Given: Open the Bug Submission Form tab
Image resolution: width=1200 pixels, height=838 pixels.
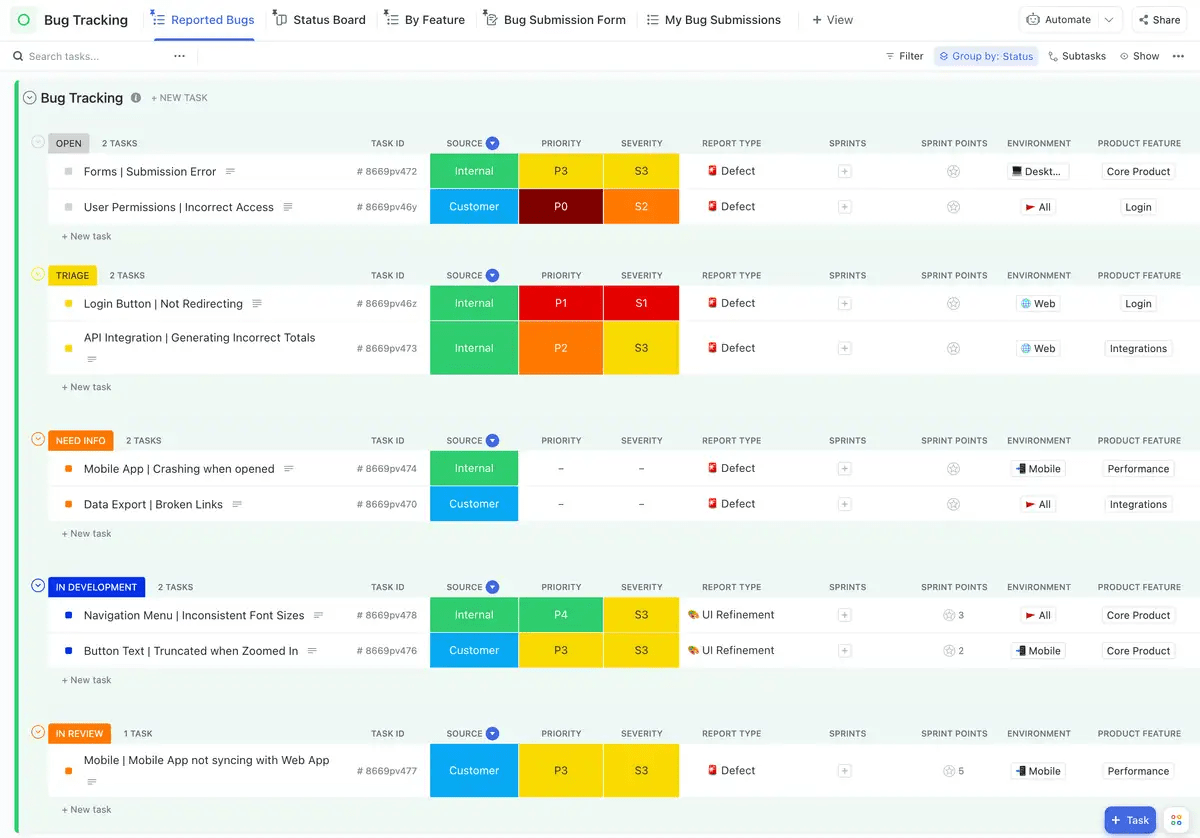Looking at the screenshot, I should 555,20.
